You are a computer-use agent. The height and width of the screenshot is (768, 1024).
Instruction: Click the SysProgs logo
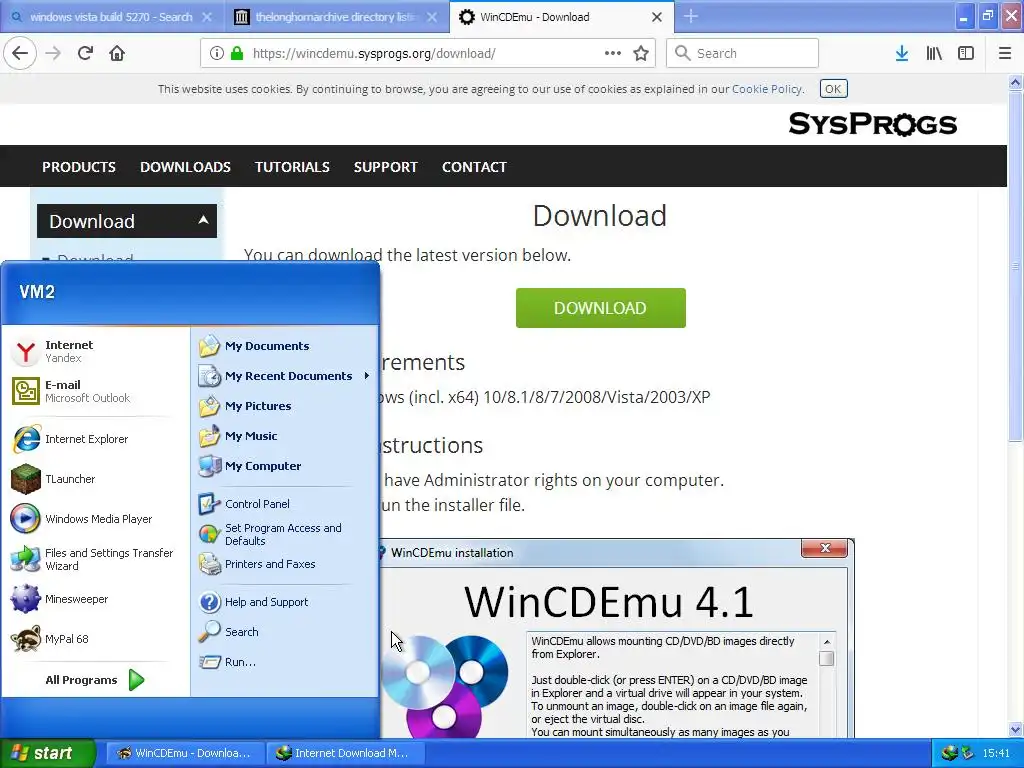pyautogui.click(x=872, y=123)
